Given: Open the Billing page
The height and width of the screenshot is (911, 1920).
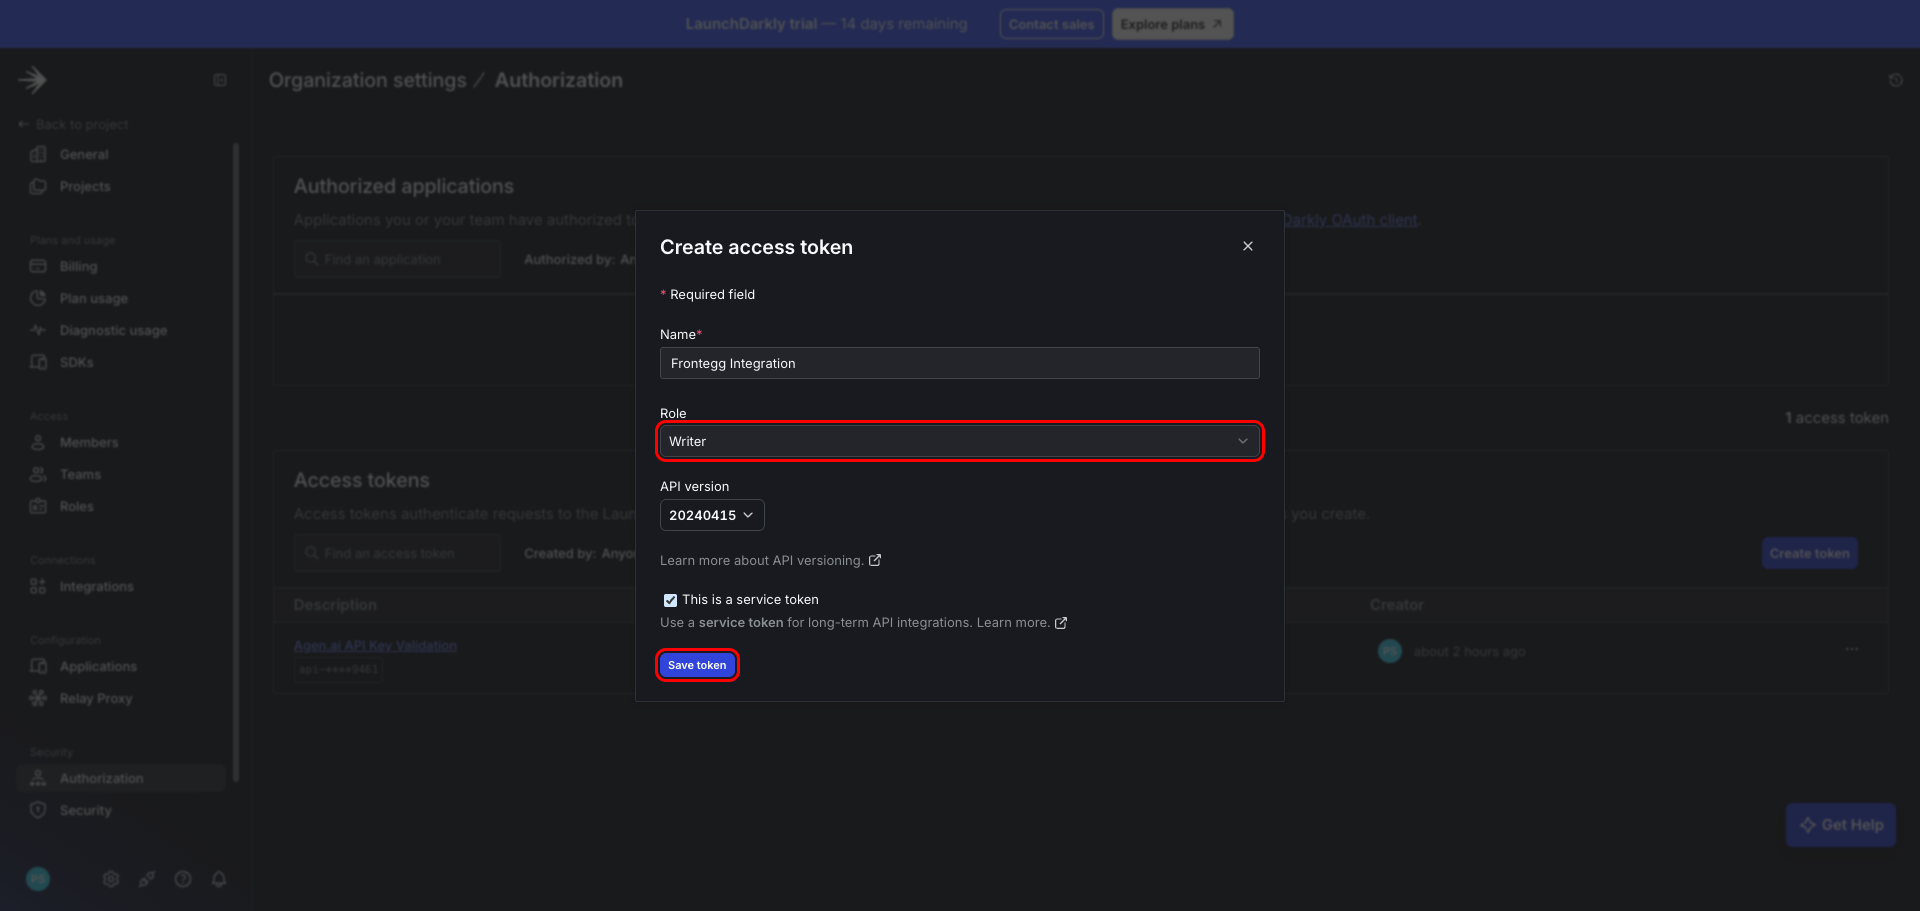Looking at the screenshot, I should click(78, 267).
